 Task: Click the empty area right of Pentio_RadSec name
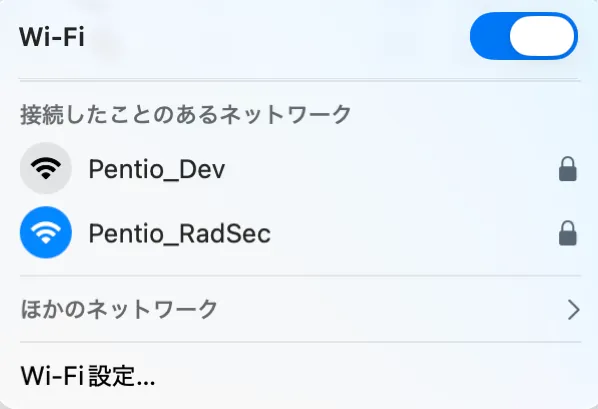[x=415, y=232]
